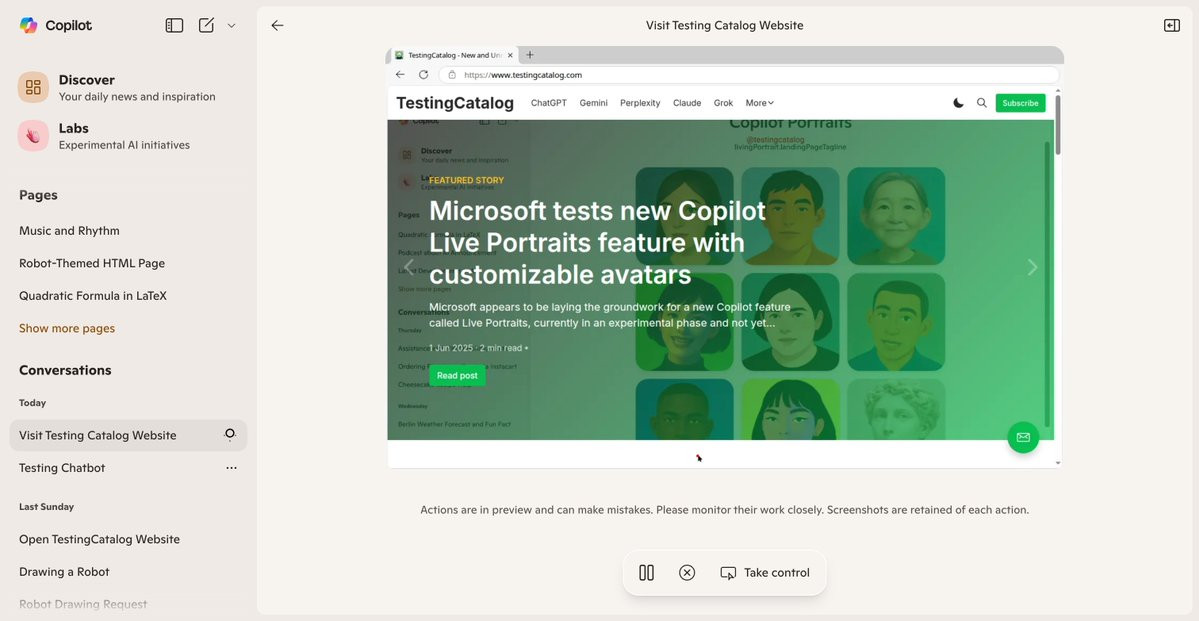Click the Copilot logo icon

click(28, 25)
